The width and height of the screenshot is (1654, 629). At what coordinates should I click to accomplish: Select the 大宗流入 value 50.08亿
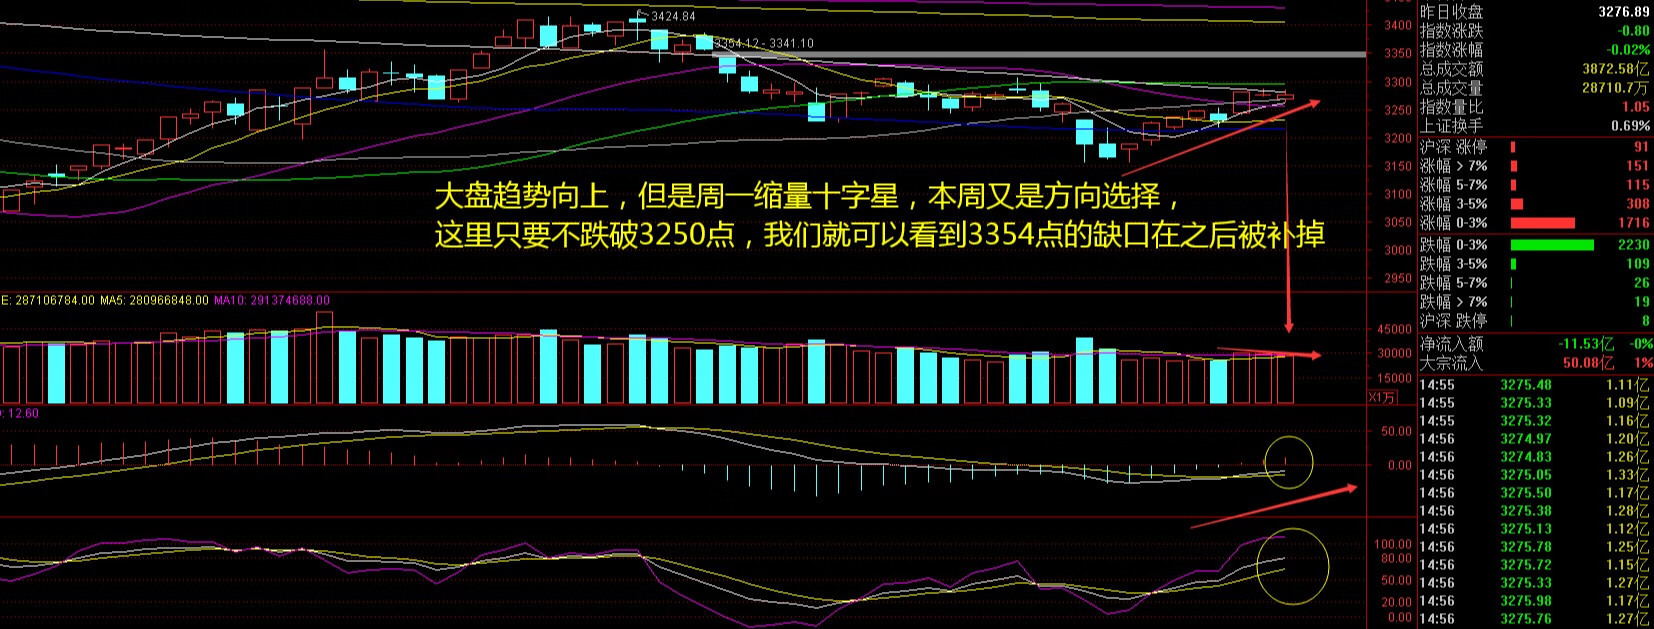[x=1589, y=363]
